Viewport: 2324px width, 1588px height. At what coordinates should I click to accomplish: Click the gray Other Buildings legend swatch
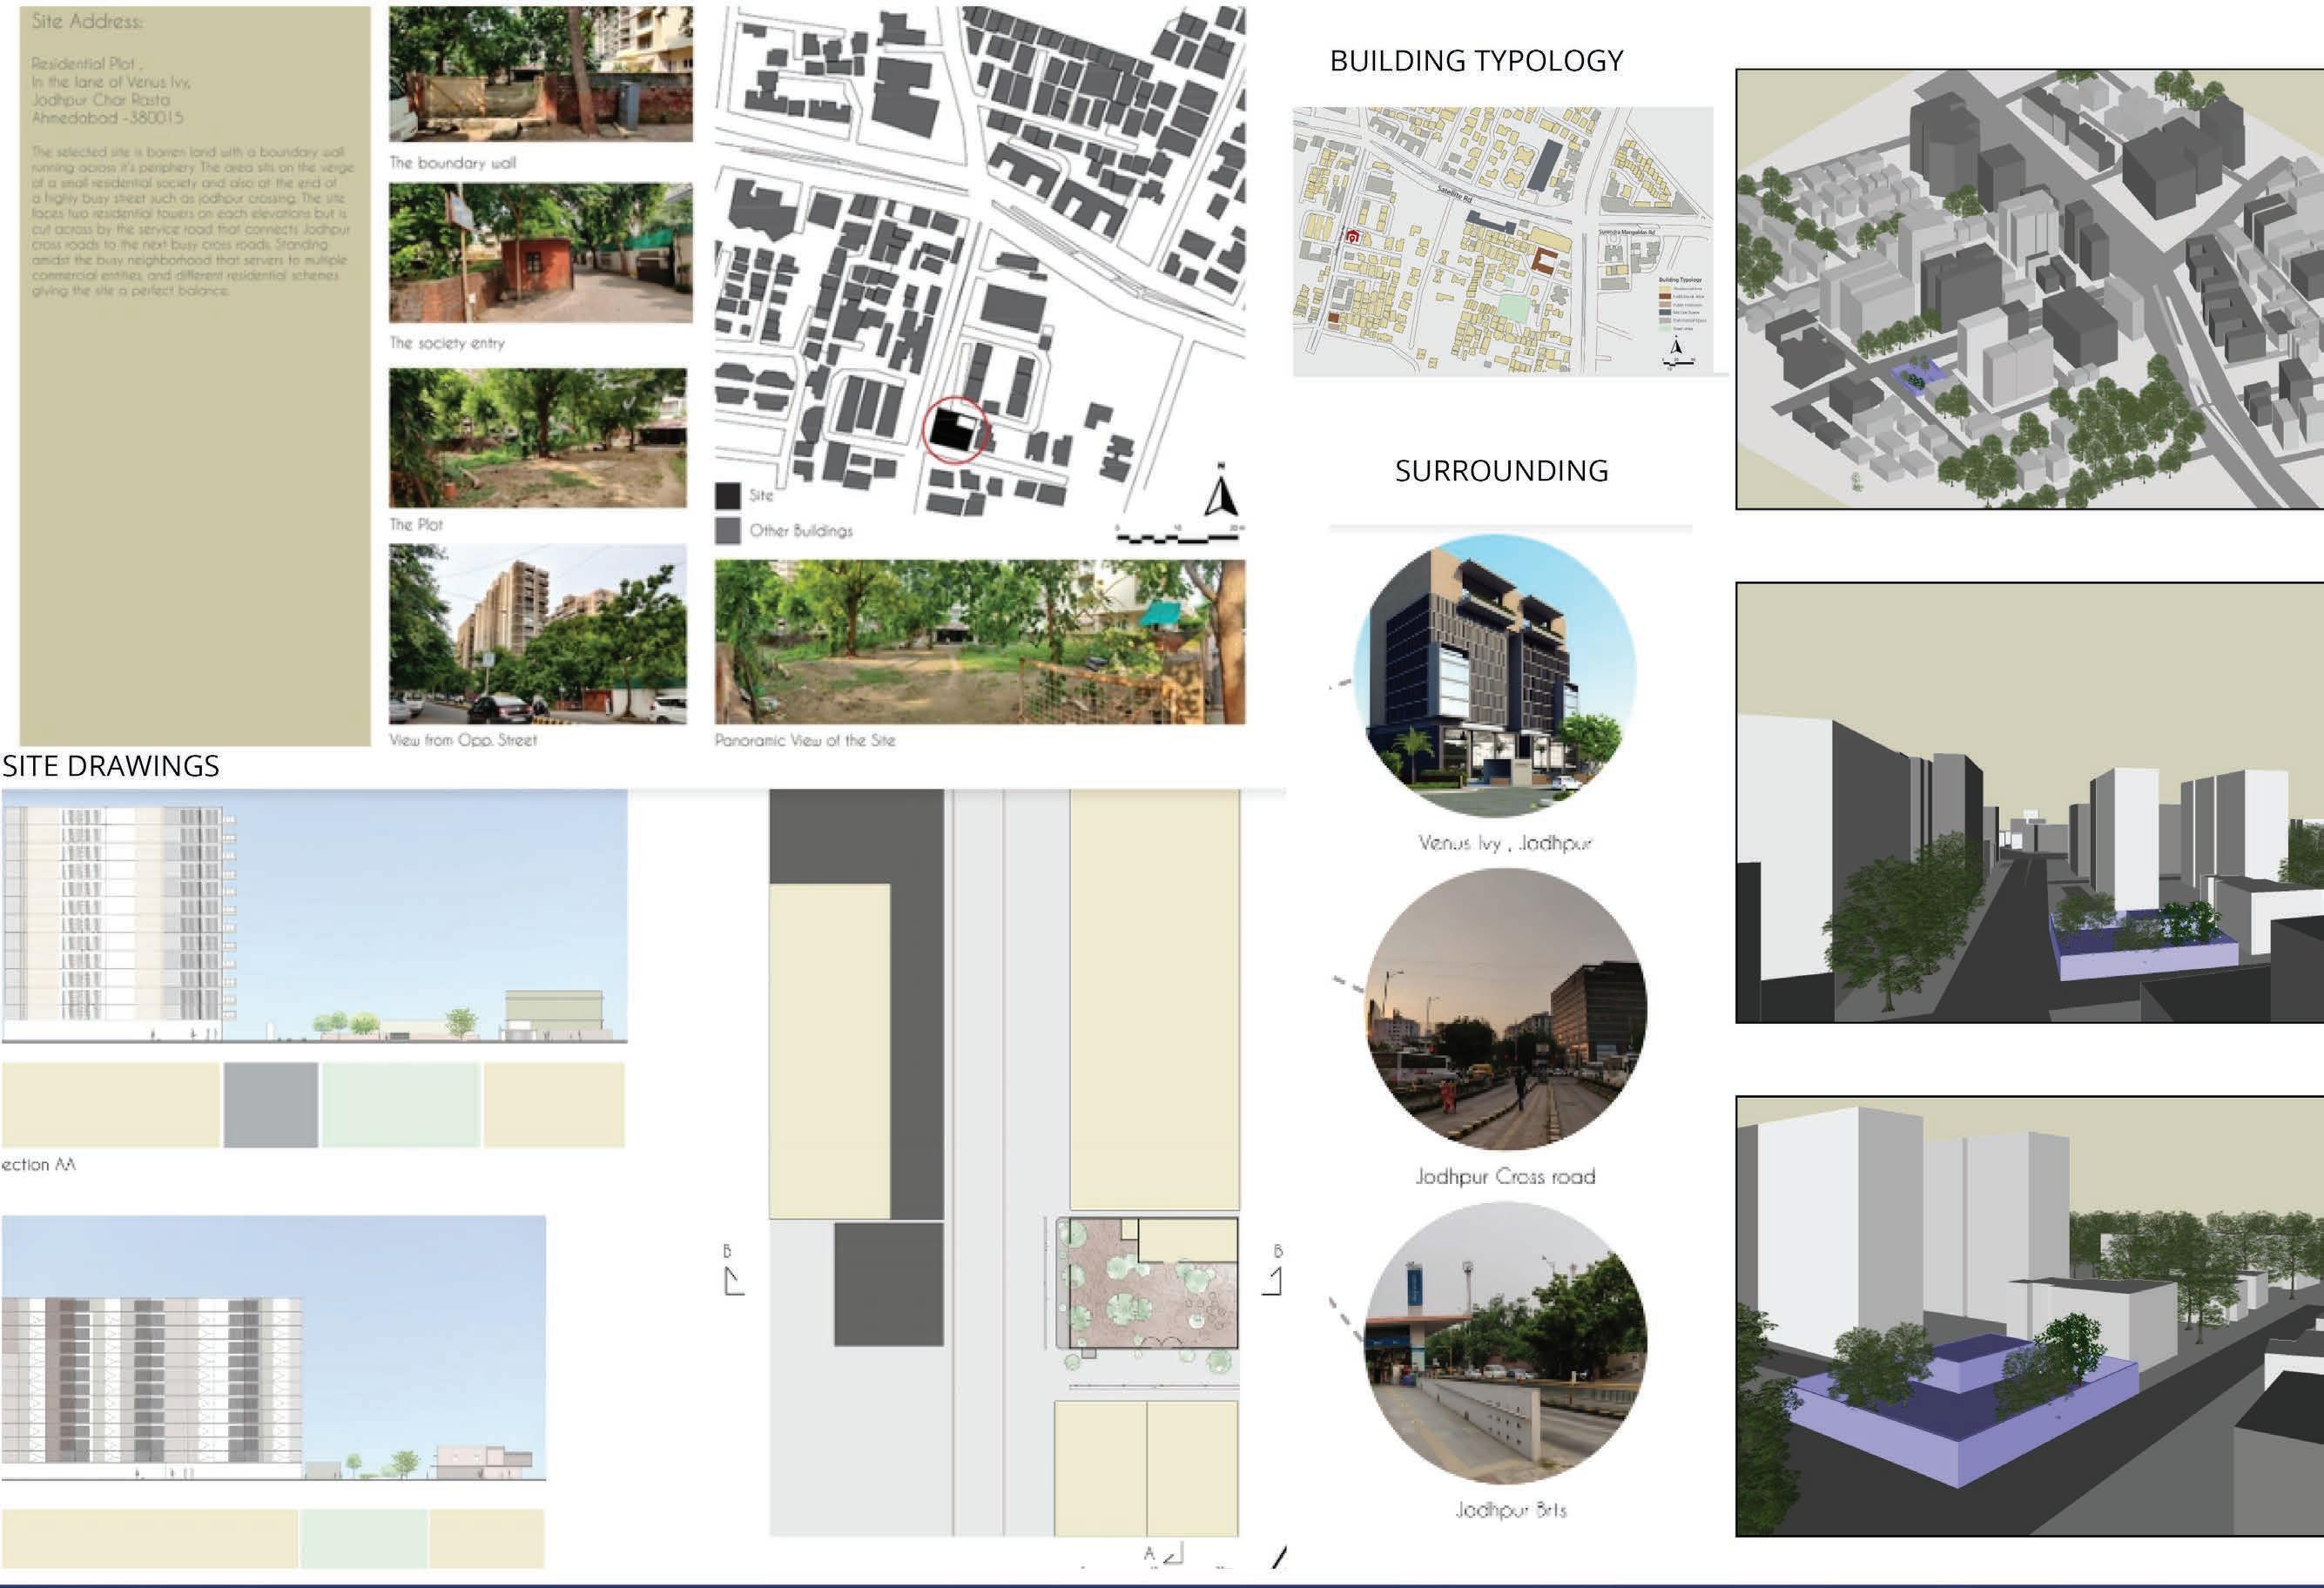point(728,531)
